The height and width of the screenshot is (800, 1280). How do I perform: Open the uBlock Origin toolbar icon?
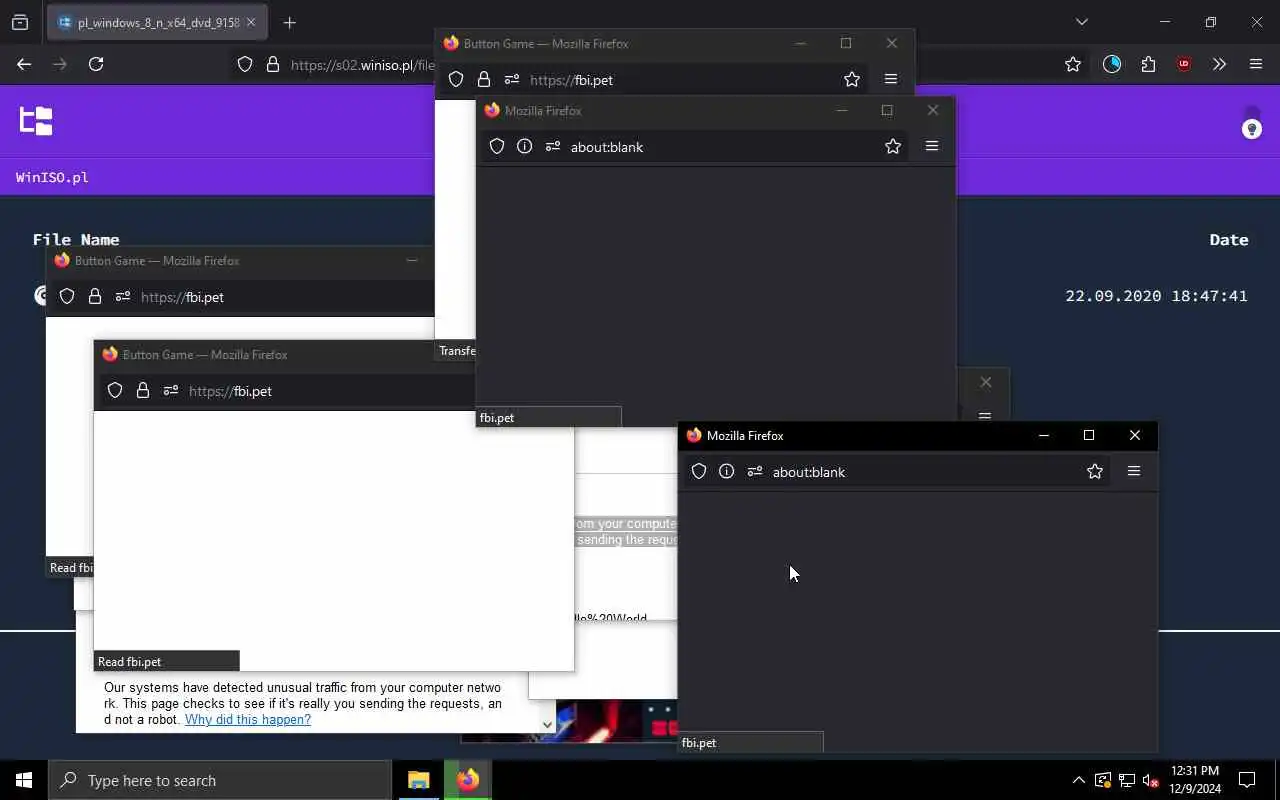1184,64
